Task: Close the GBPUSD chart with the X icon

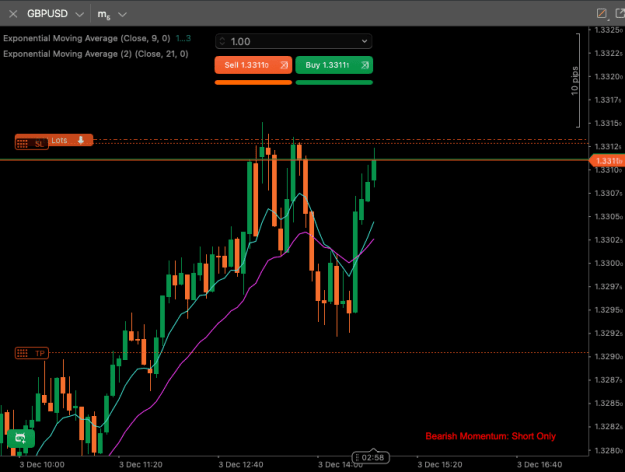Action: click(x=13, y=14)
